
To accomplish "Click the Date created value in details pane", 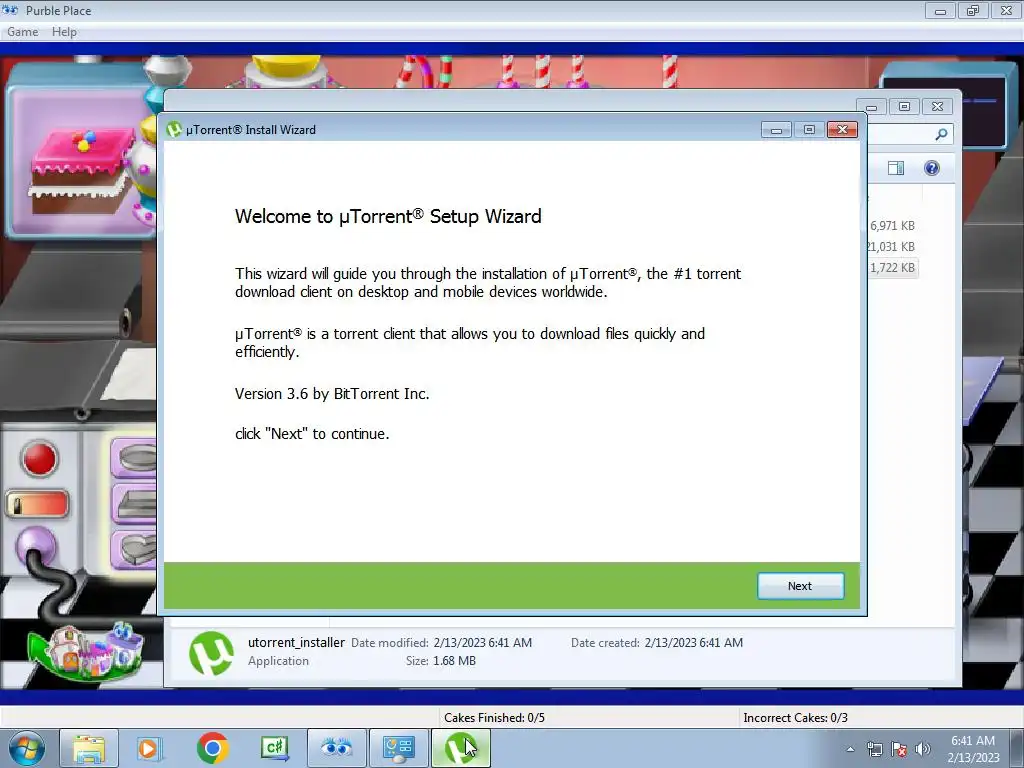I will [694, 643].
